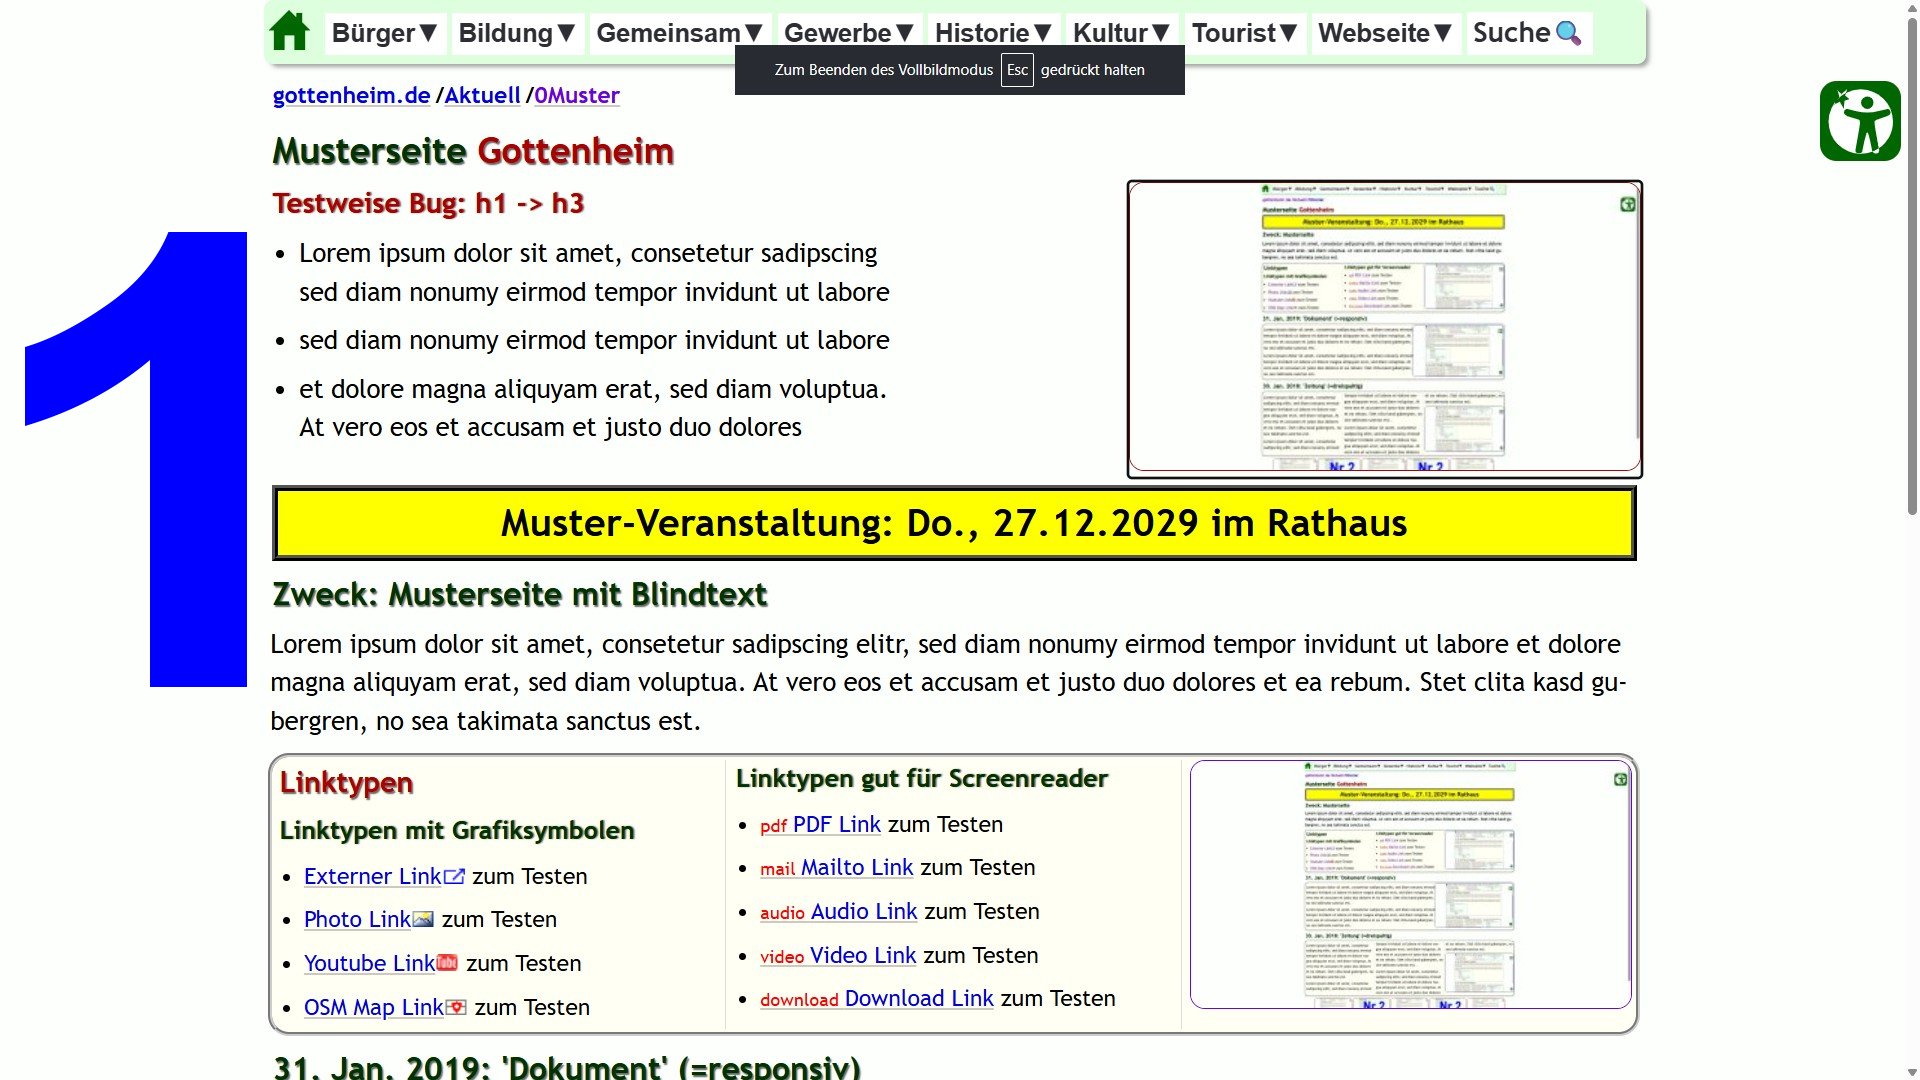The height and width of the screenshot is (1080, 1920).
Task: Click the top page screenshot thumbnail
Action: 1384,328
